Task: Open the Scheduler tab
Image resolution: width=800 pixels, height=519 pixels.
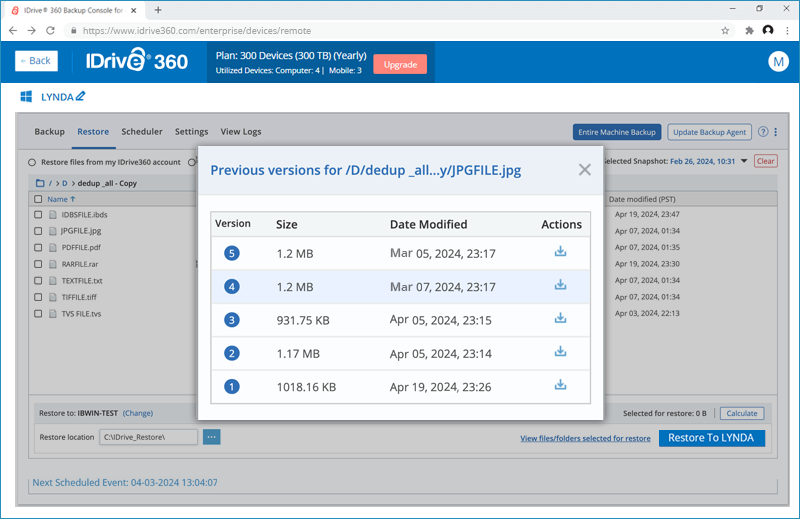Action: coord(142,132)
